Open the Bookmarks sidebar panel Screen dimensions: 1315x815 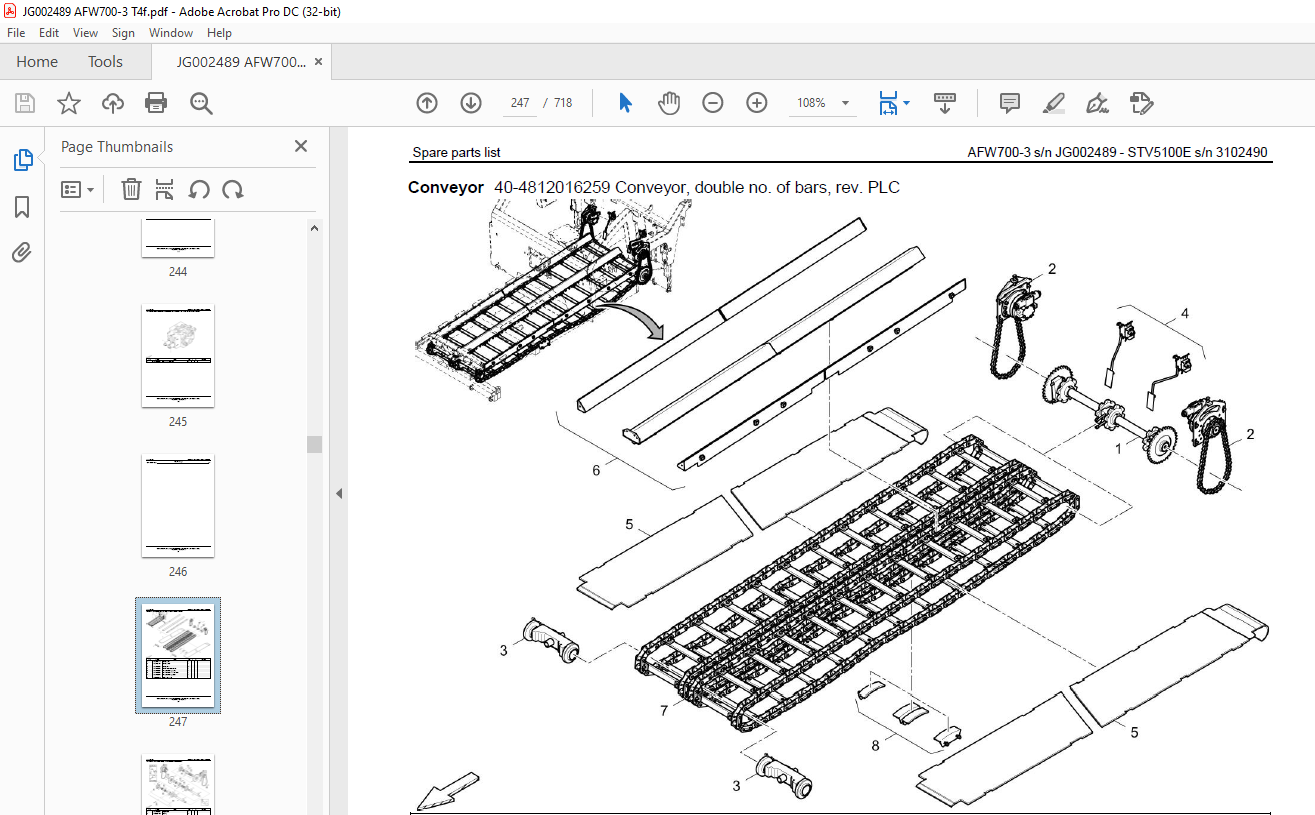click(x=22, y=207)
